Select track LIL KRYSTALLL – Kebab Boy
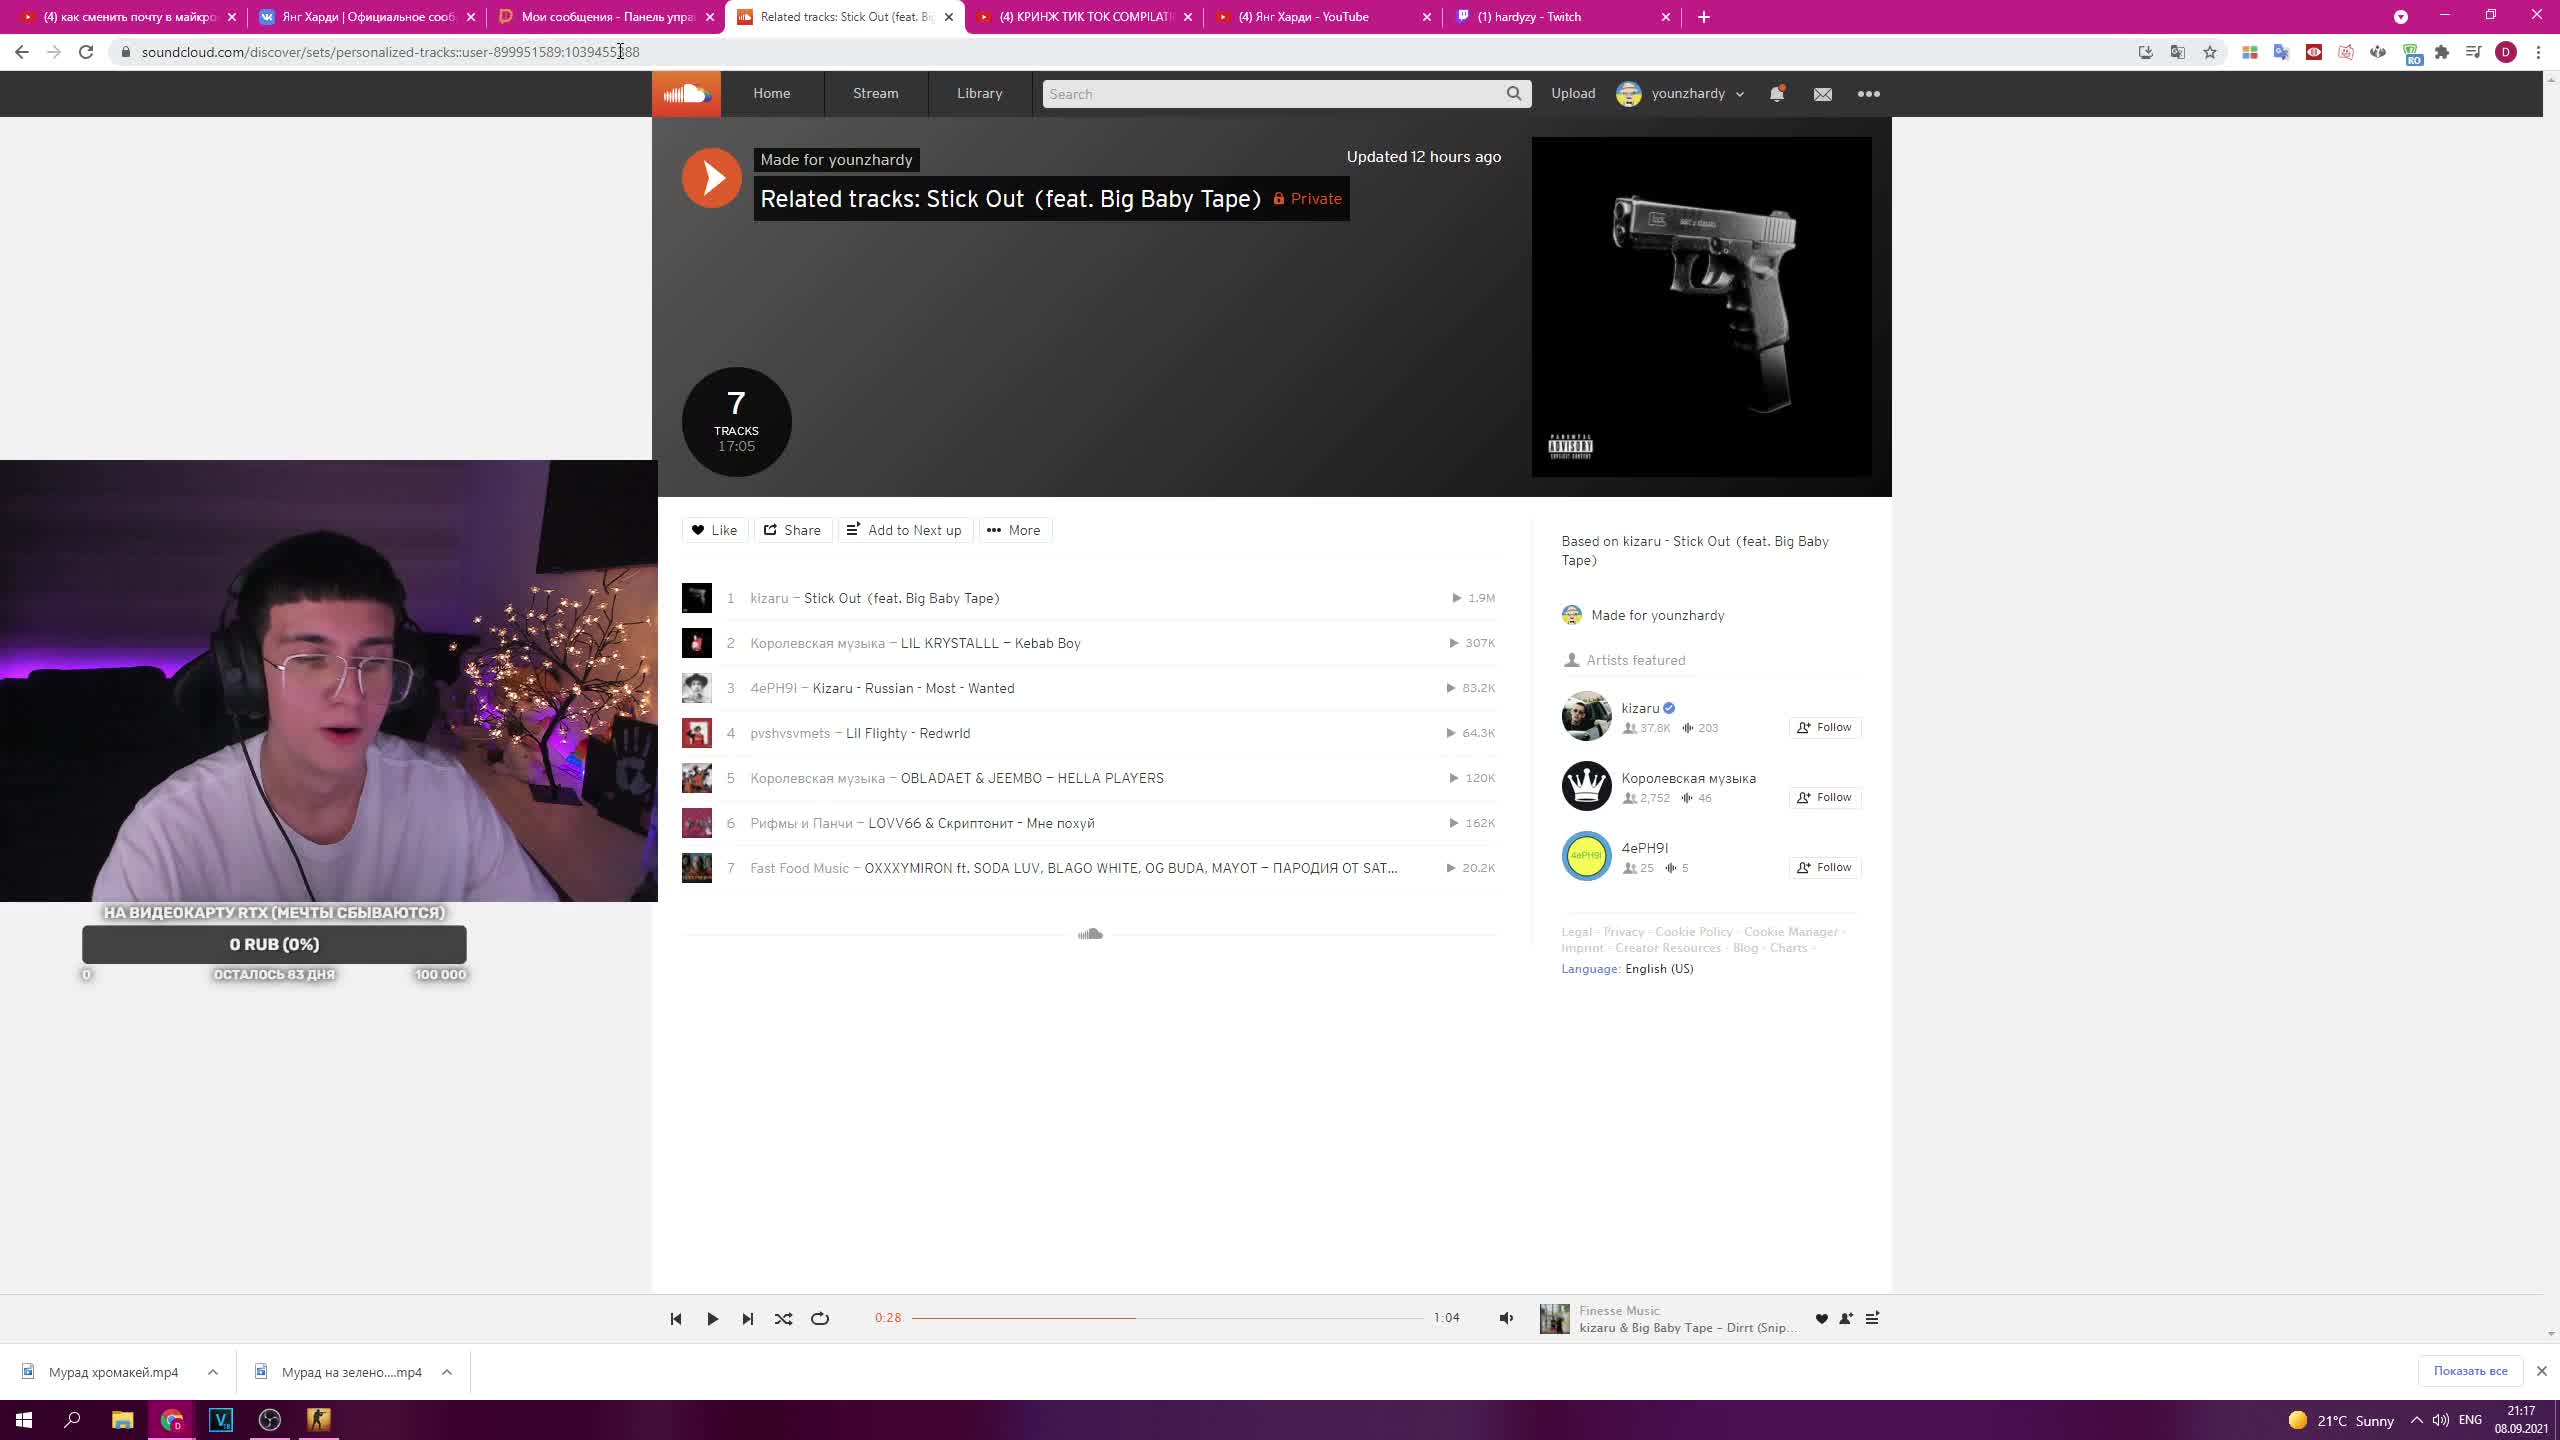This screenshot has width=2560, height=1440. [x=1088, y=643]
